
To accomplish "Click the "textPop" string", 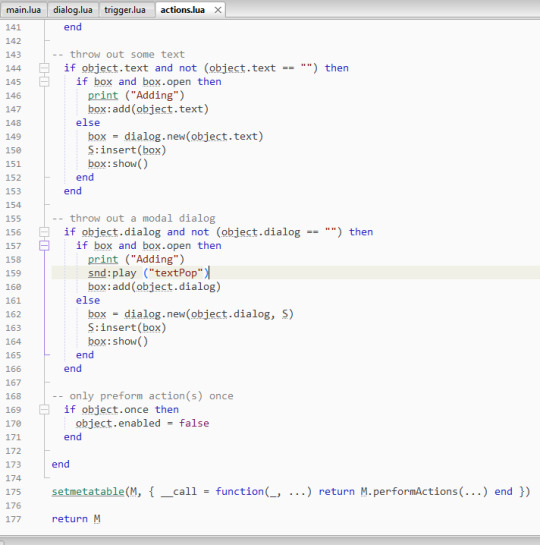I will pos(175,273).
